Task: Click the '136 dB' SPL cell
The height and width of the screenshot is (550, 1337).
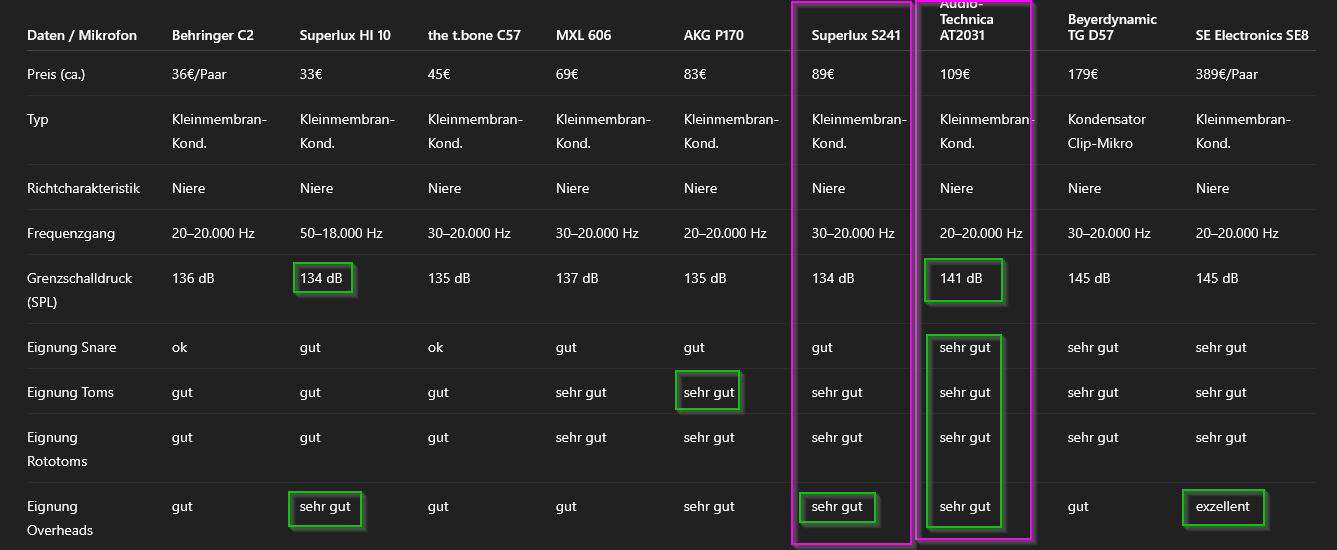Action: (193, 278)
